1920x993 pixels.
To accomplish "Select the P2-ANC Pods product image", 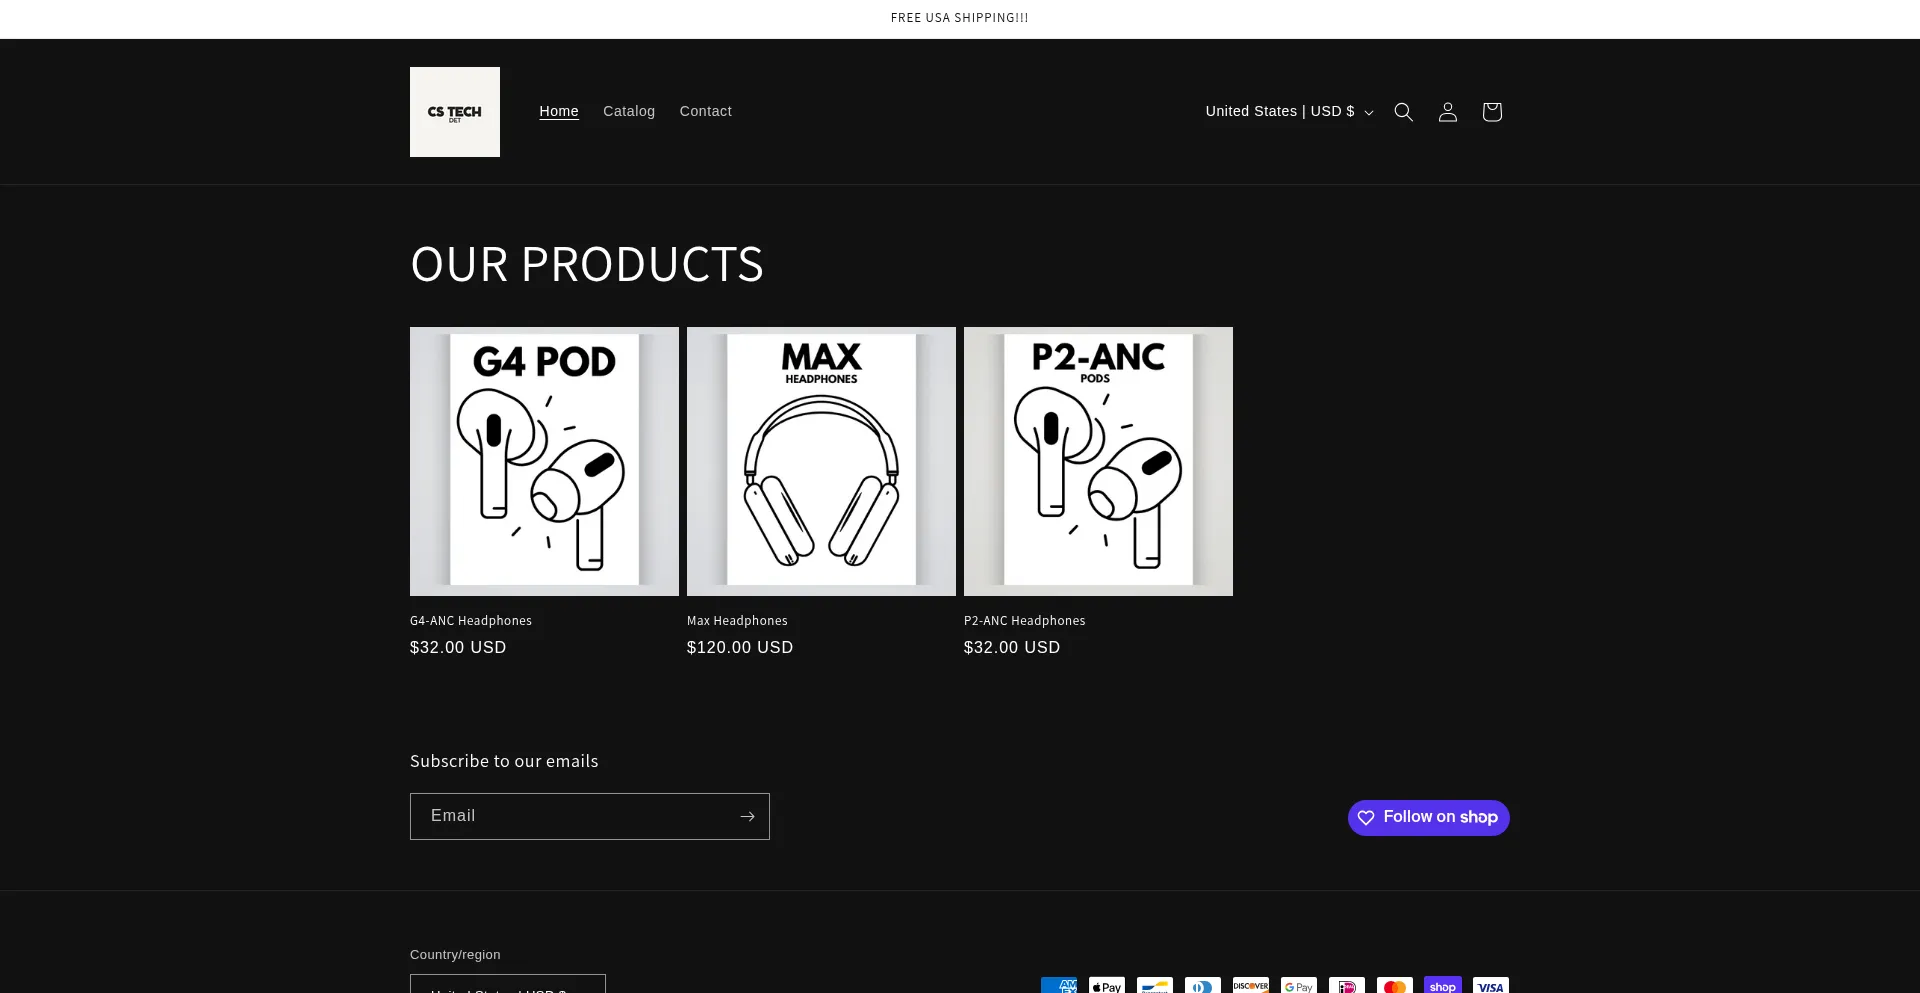I will click(1098, 461).
